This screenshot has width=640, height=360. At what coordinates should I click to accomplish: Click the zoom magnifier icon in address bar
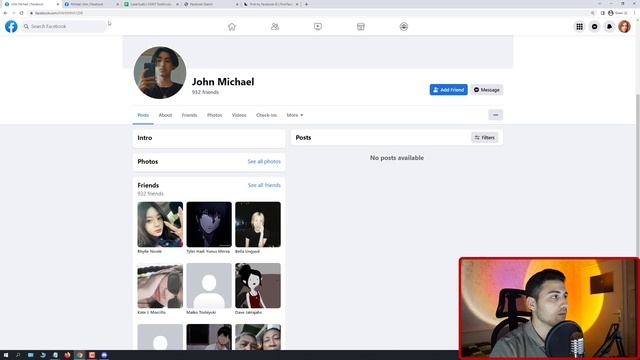pyautogui.click(x=593, y=13)
